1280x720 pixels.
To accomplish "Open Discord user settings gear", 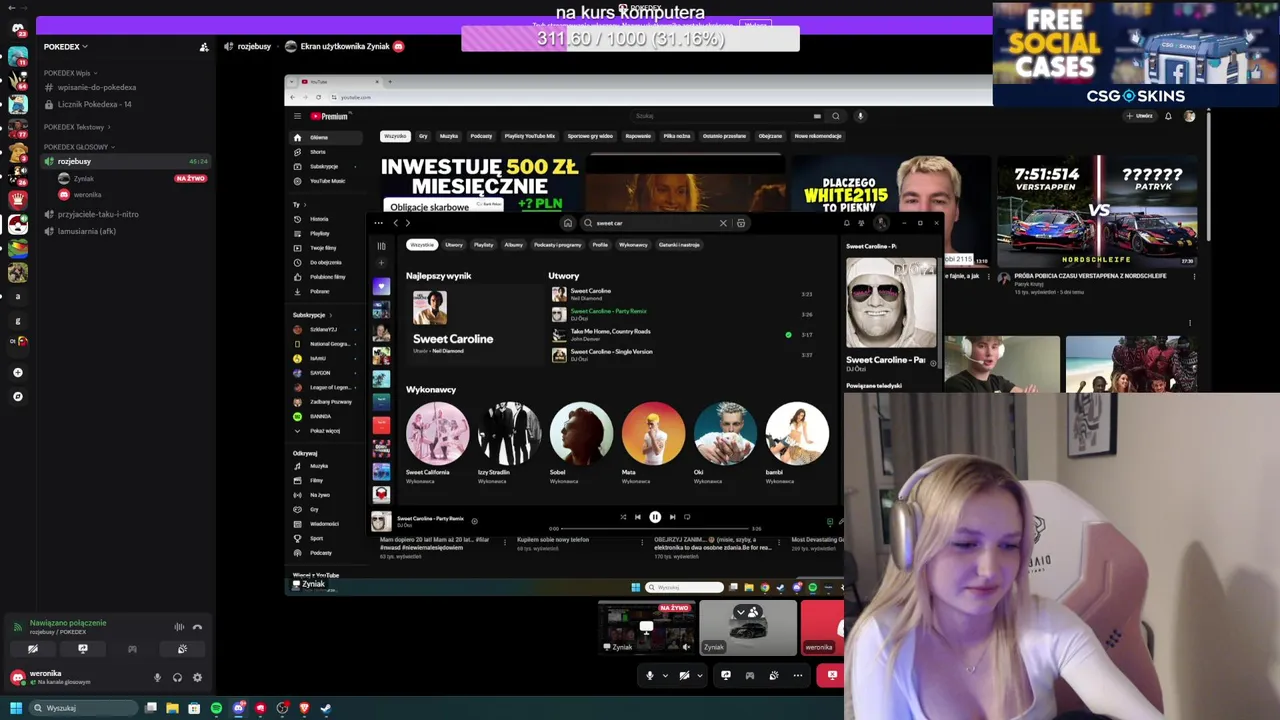I will (x=197, y=677).
